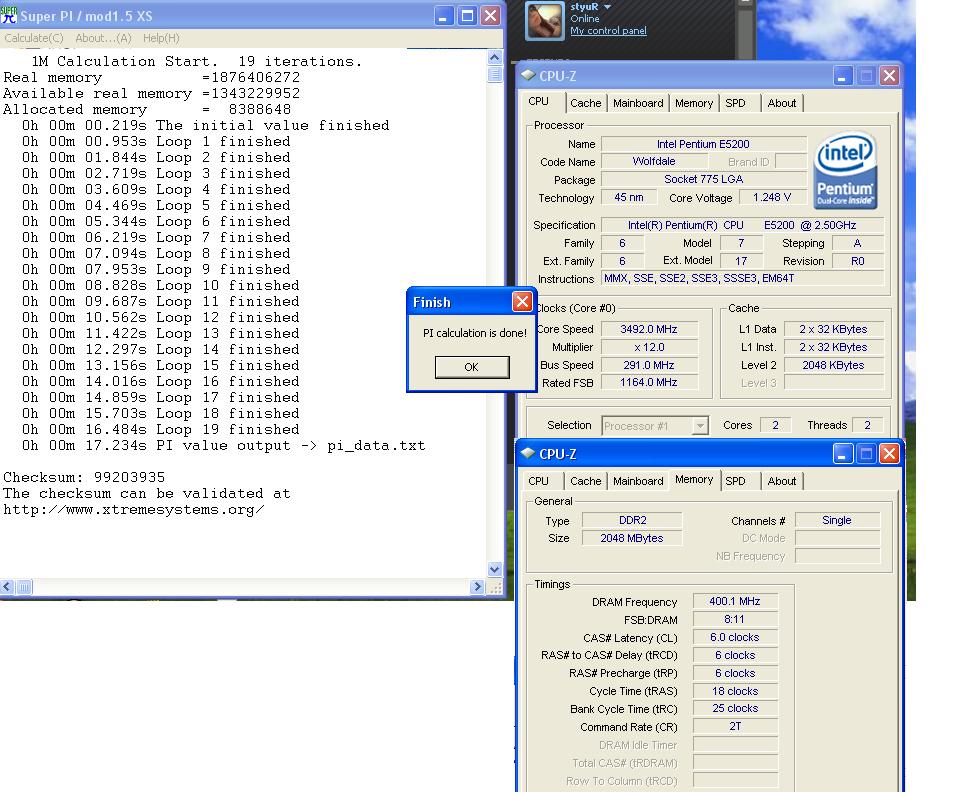Image resolution: width=975 pixels, height=792 pixels.
Task: Switch to Mainboard tab in lower CPU-Z window
Action: 638,481
